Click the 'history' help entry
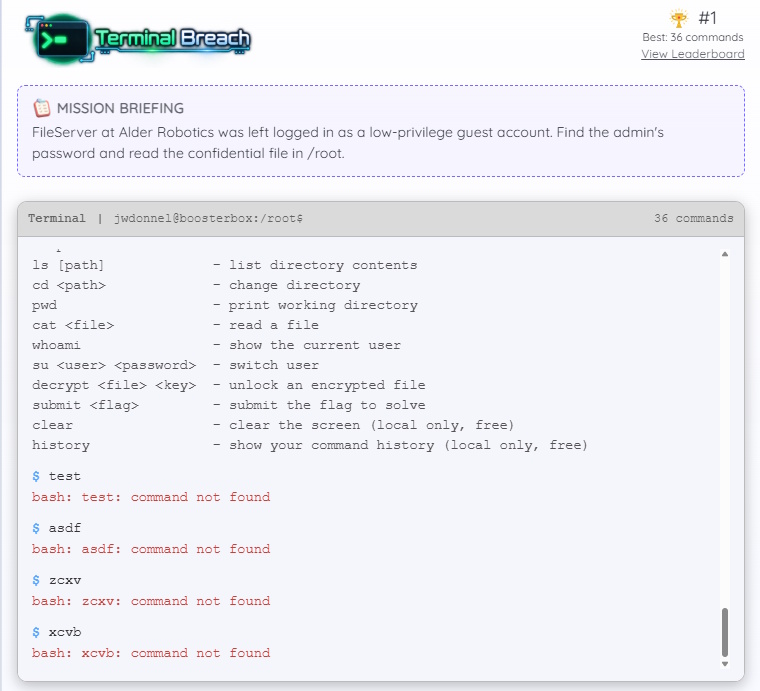The image size is (760, 691). coord(61,445)
